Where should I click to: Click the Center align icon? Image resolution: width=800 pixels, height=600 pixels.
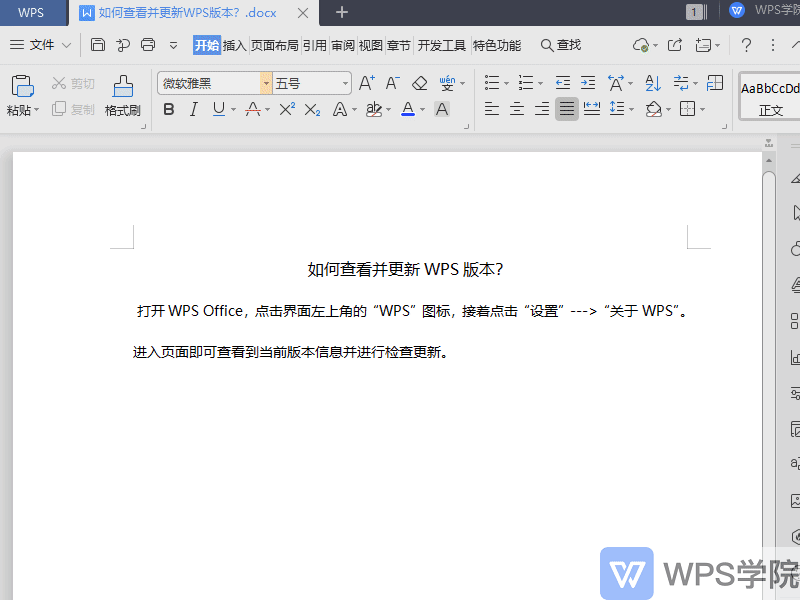[517, 109]
